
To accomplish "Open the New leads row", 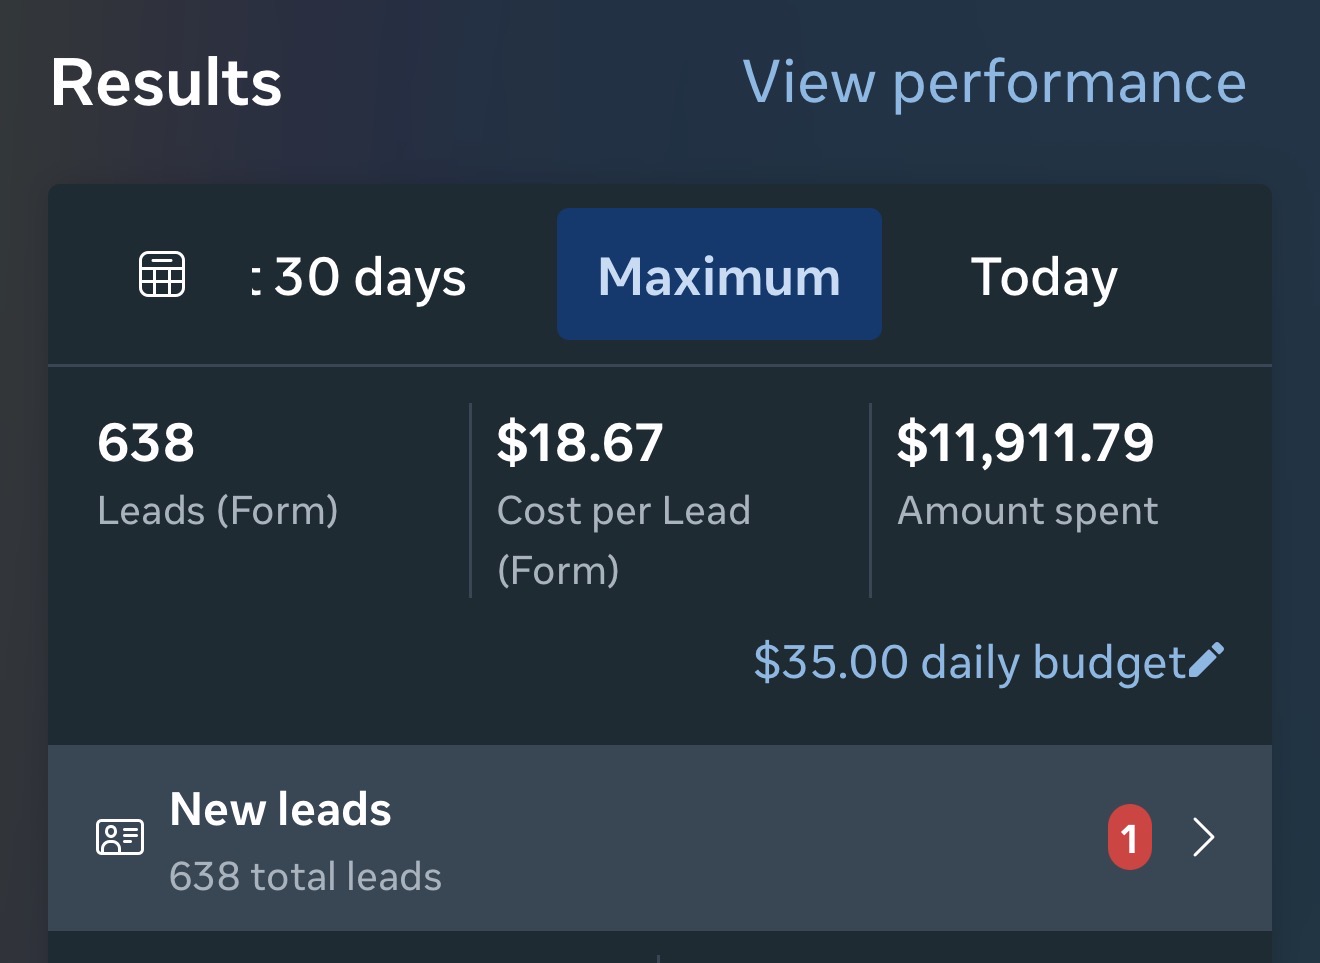I will 660,838.
